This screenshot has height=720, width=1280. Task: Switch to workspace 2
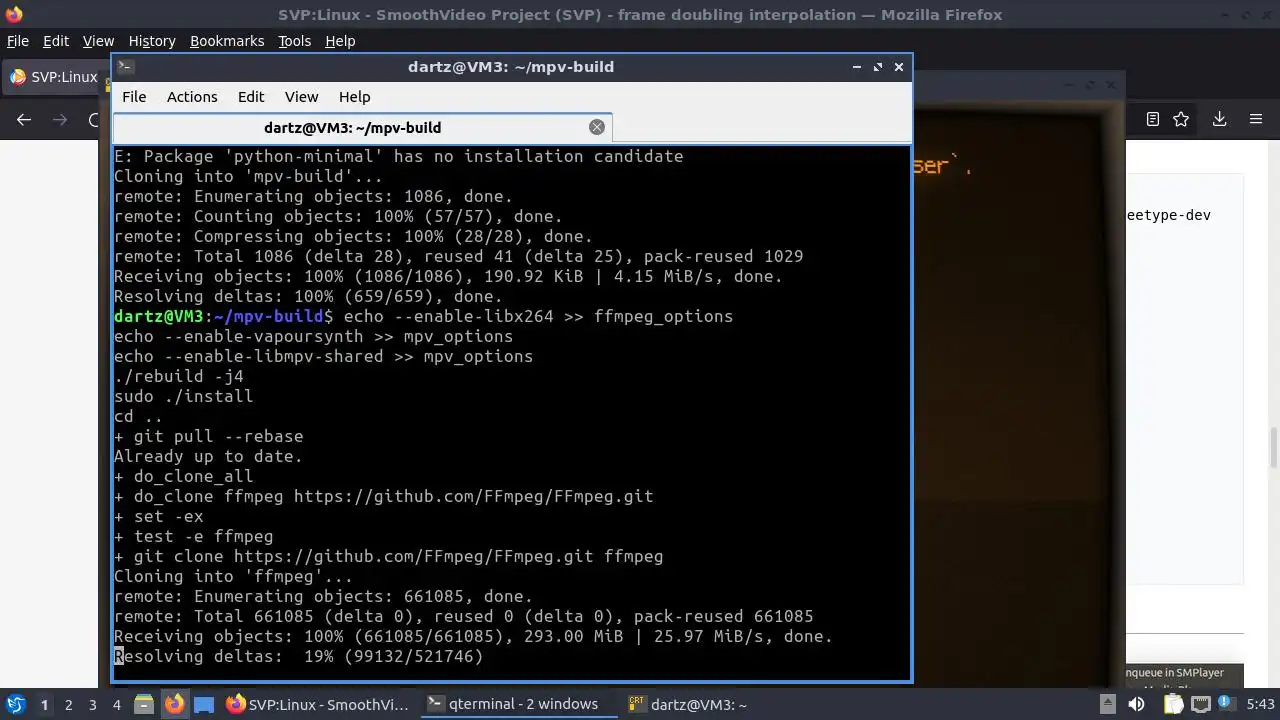69,705
